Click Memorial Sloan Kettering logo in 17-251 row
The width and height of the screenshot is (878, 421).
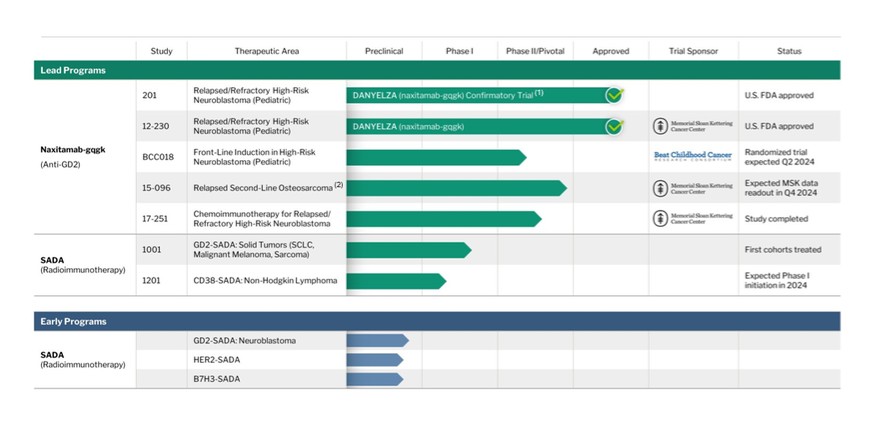coord(693,219)
